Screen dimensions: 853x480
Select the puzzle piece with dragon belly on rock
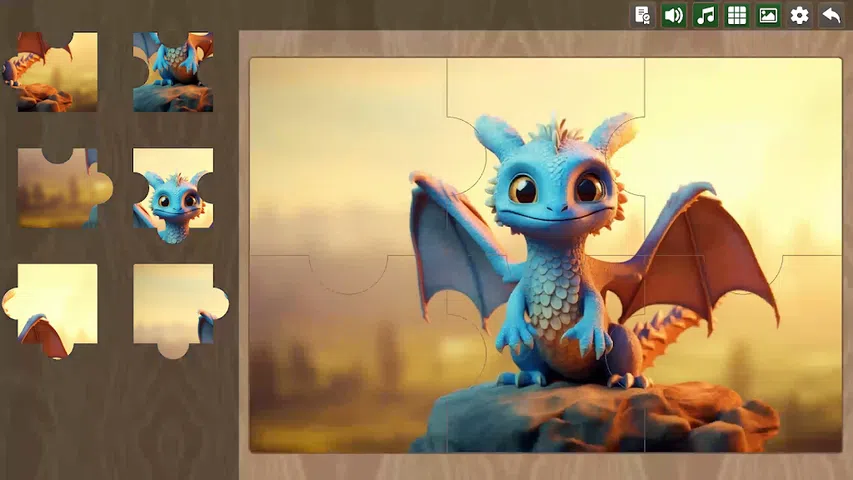[173, 72]
